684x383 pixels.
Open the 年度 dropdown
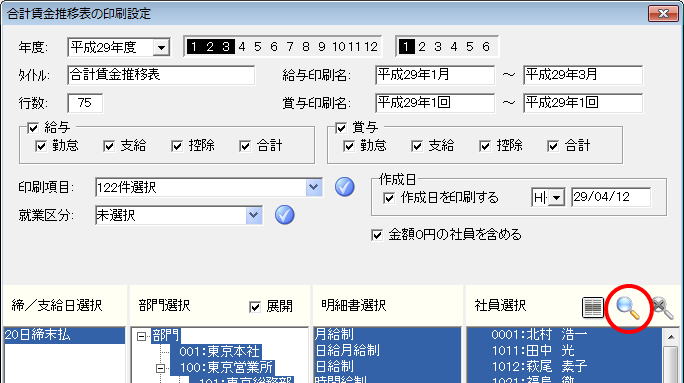point(161,47)
